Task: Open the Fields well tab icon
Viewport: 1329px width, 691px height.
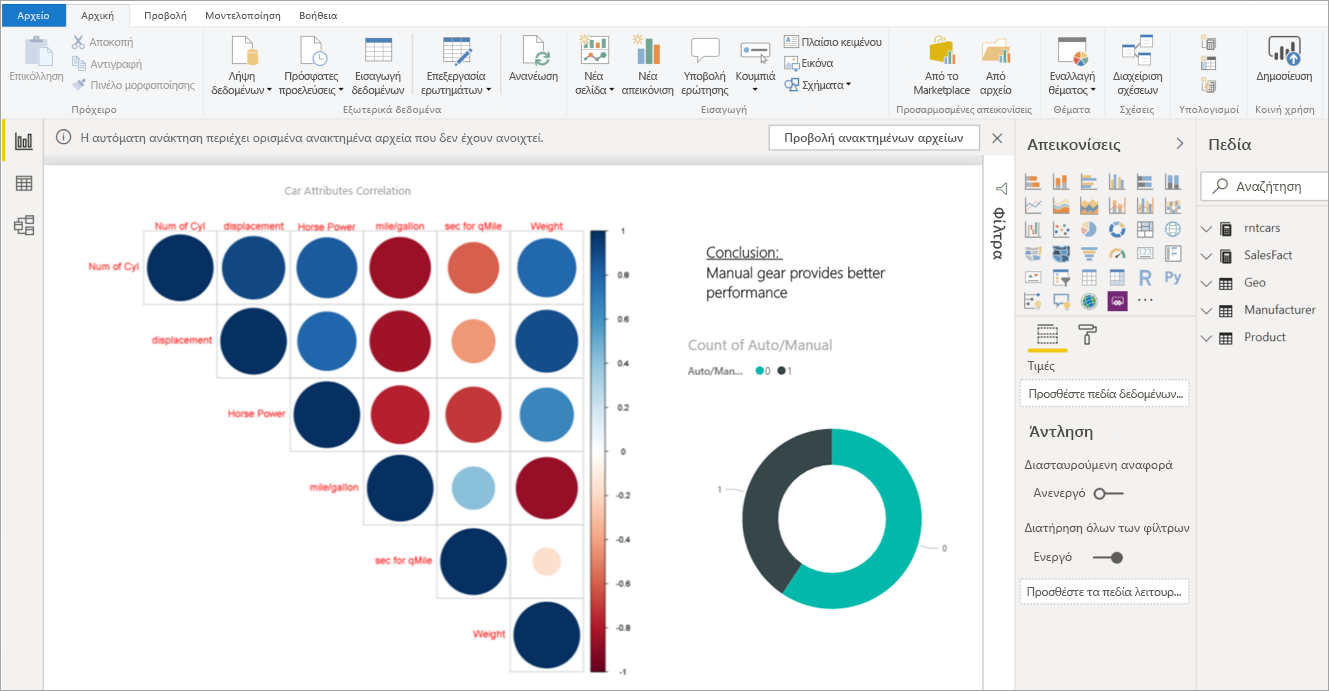Action: (x=1047, y=334)
